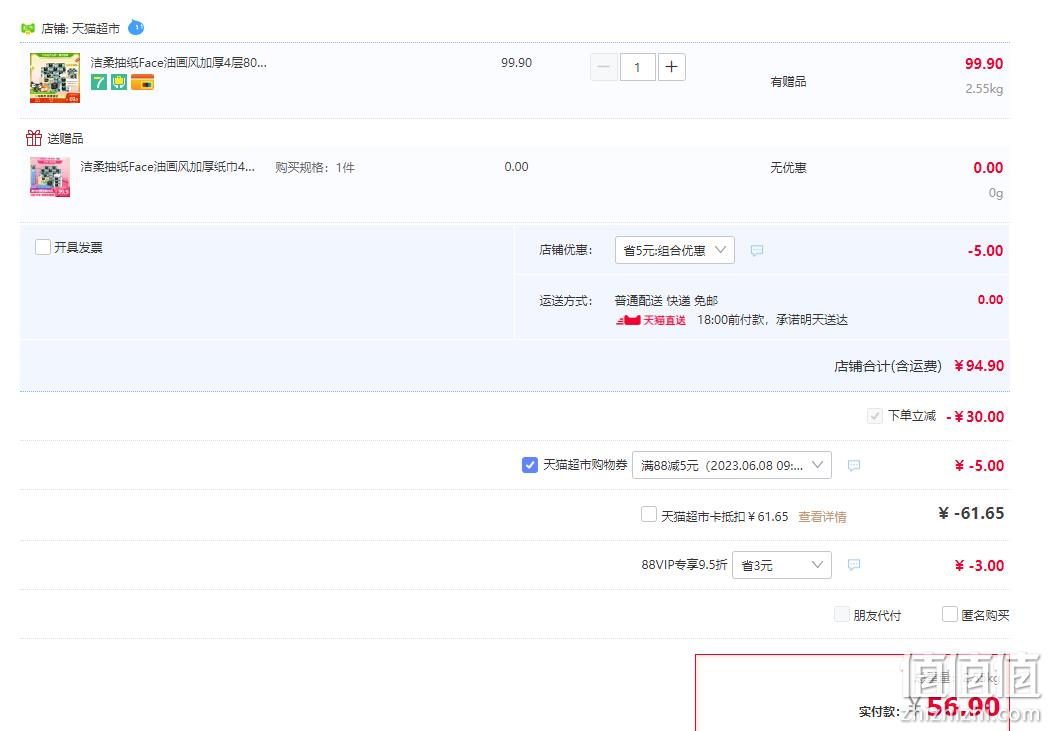Check the 朋友代付 checkbox
Viewport: 1050px width, 731px height.
842,614
